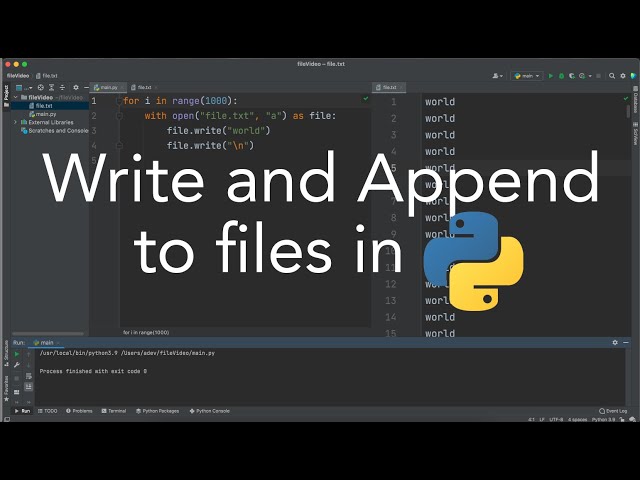Collapse the fileVideo project folder
The image size is (640, 480).
tap(16, 98)
